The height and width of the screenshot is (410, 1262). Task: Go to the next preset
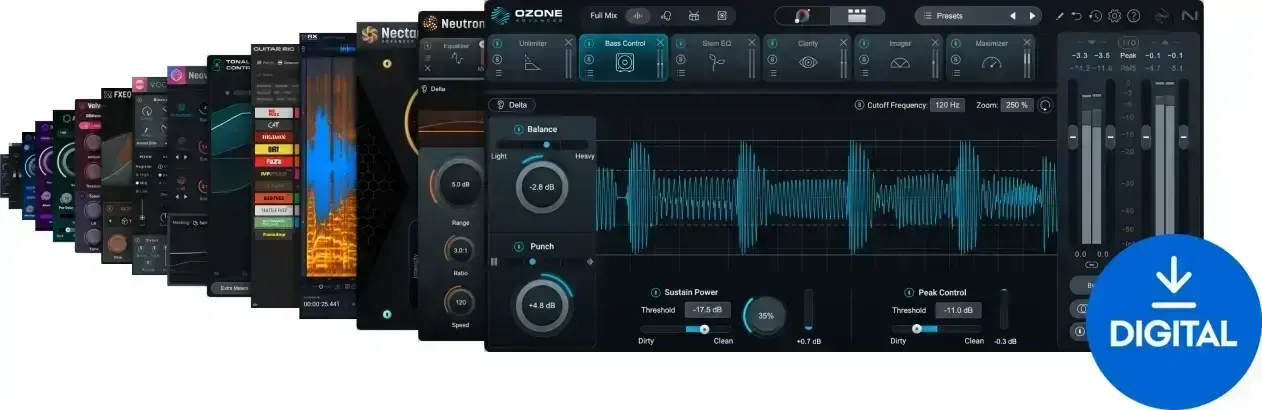tap(1033, 16)
